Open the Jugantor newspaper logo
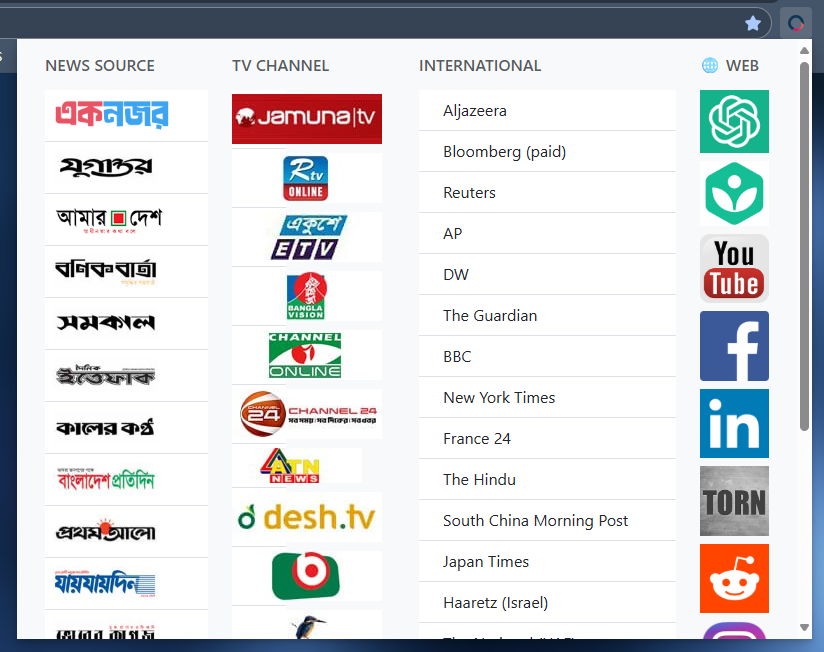 (106, 167)
